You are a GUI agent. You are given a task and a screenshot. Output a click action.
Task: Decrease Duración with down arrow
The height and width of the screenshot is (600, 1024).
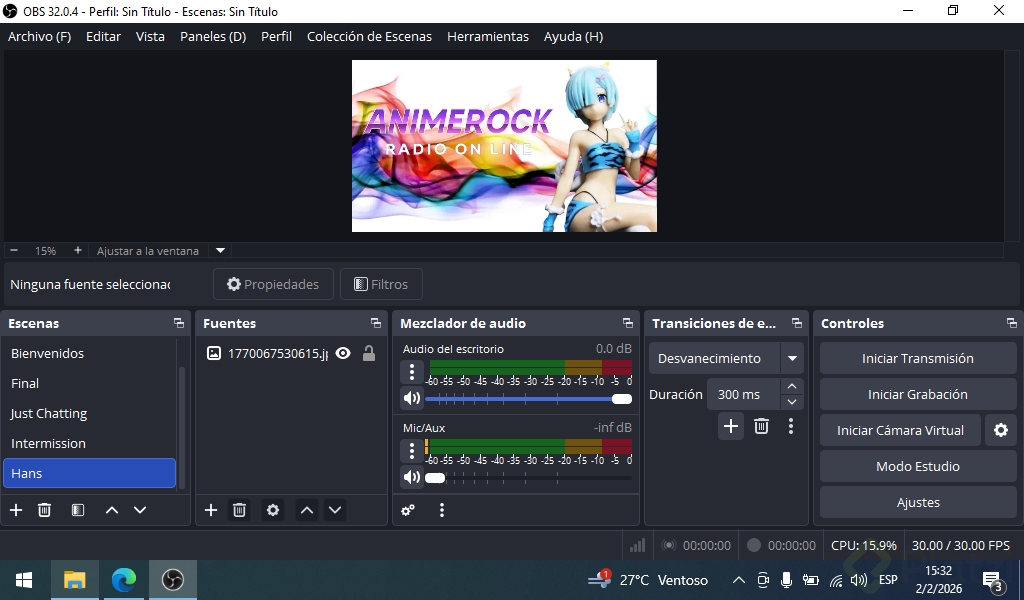792,402
